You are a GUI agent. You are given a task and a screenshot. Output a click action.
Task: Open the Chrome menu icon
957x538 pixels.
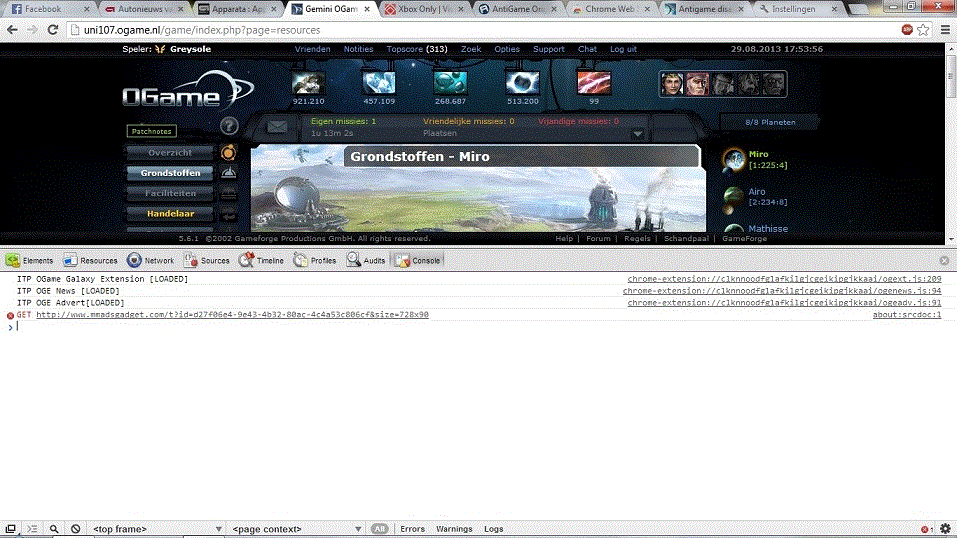point(945,29)
